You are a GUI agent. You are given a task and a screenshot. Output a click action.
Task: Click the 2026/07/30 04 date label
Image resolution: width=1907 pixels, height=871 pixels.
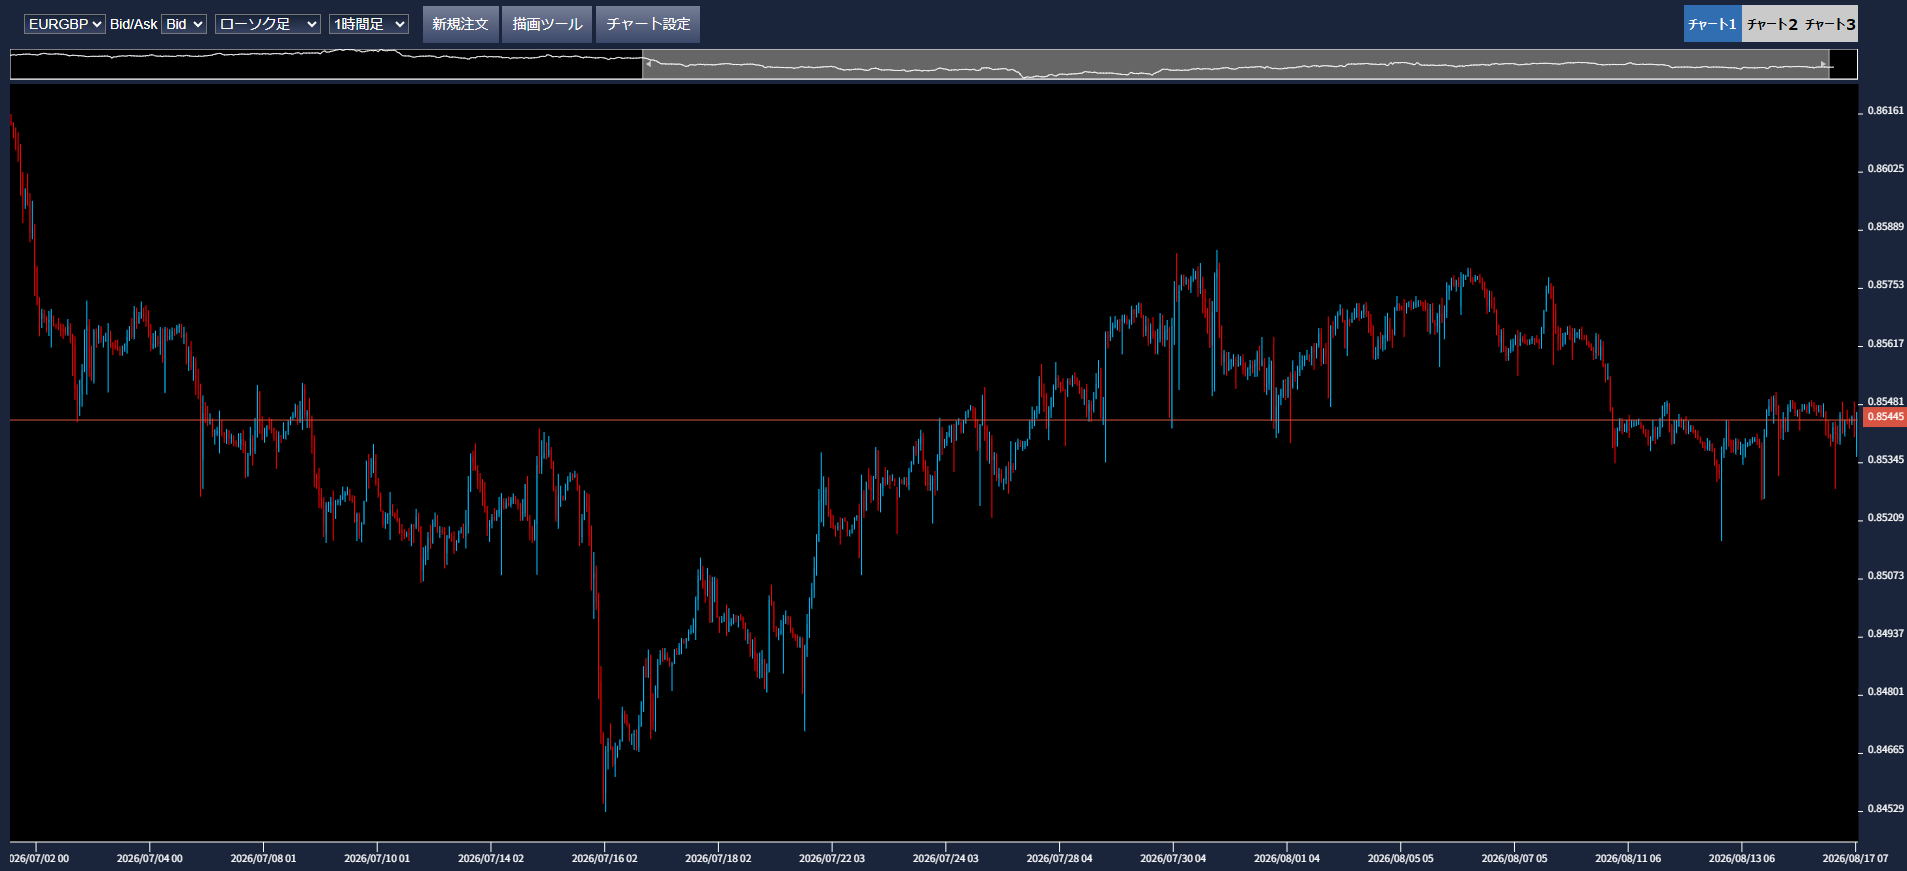pyautogui.click(x=1173, y=859)
